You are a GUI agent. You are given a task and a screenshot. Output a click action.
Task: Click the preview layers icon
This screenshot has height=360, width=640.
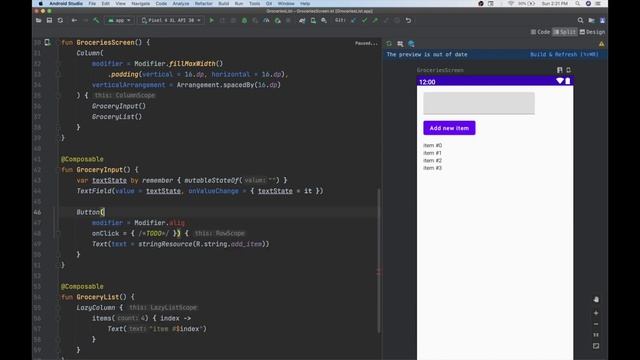point(411,44)
